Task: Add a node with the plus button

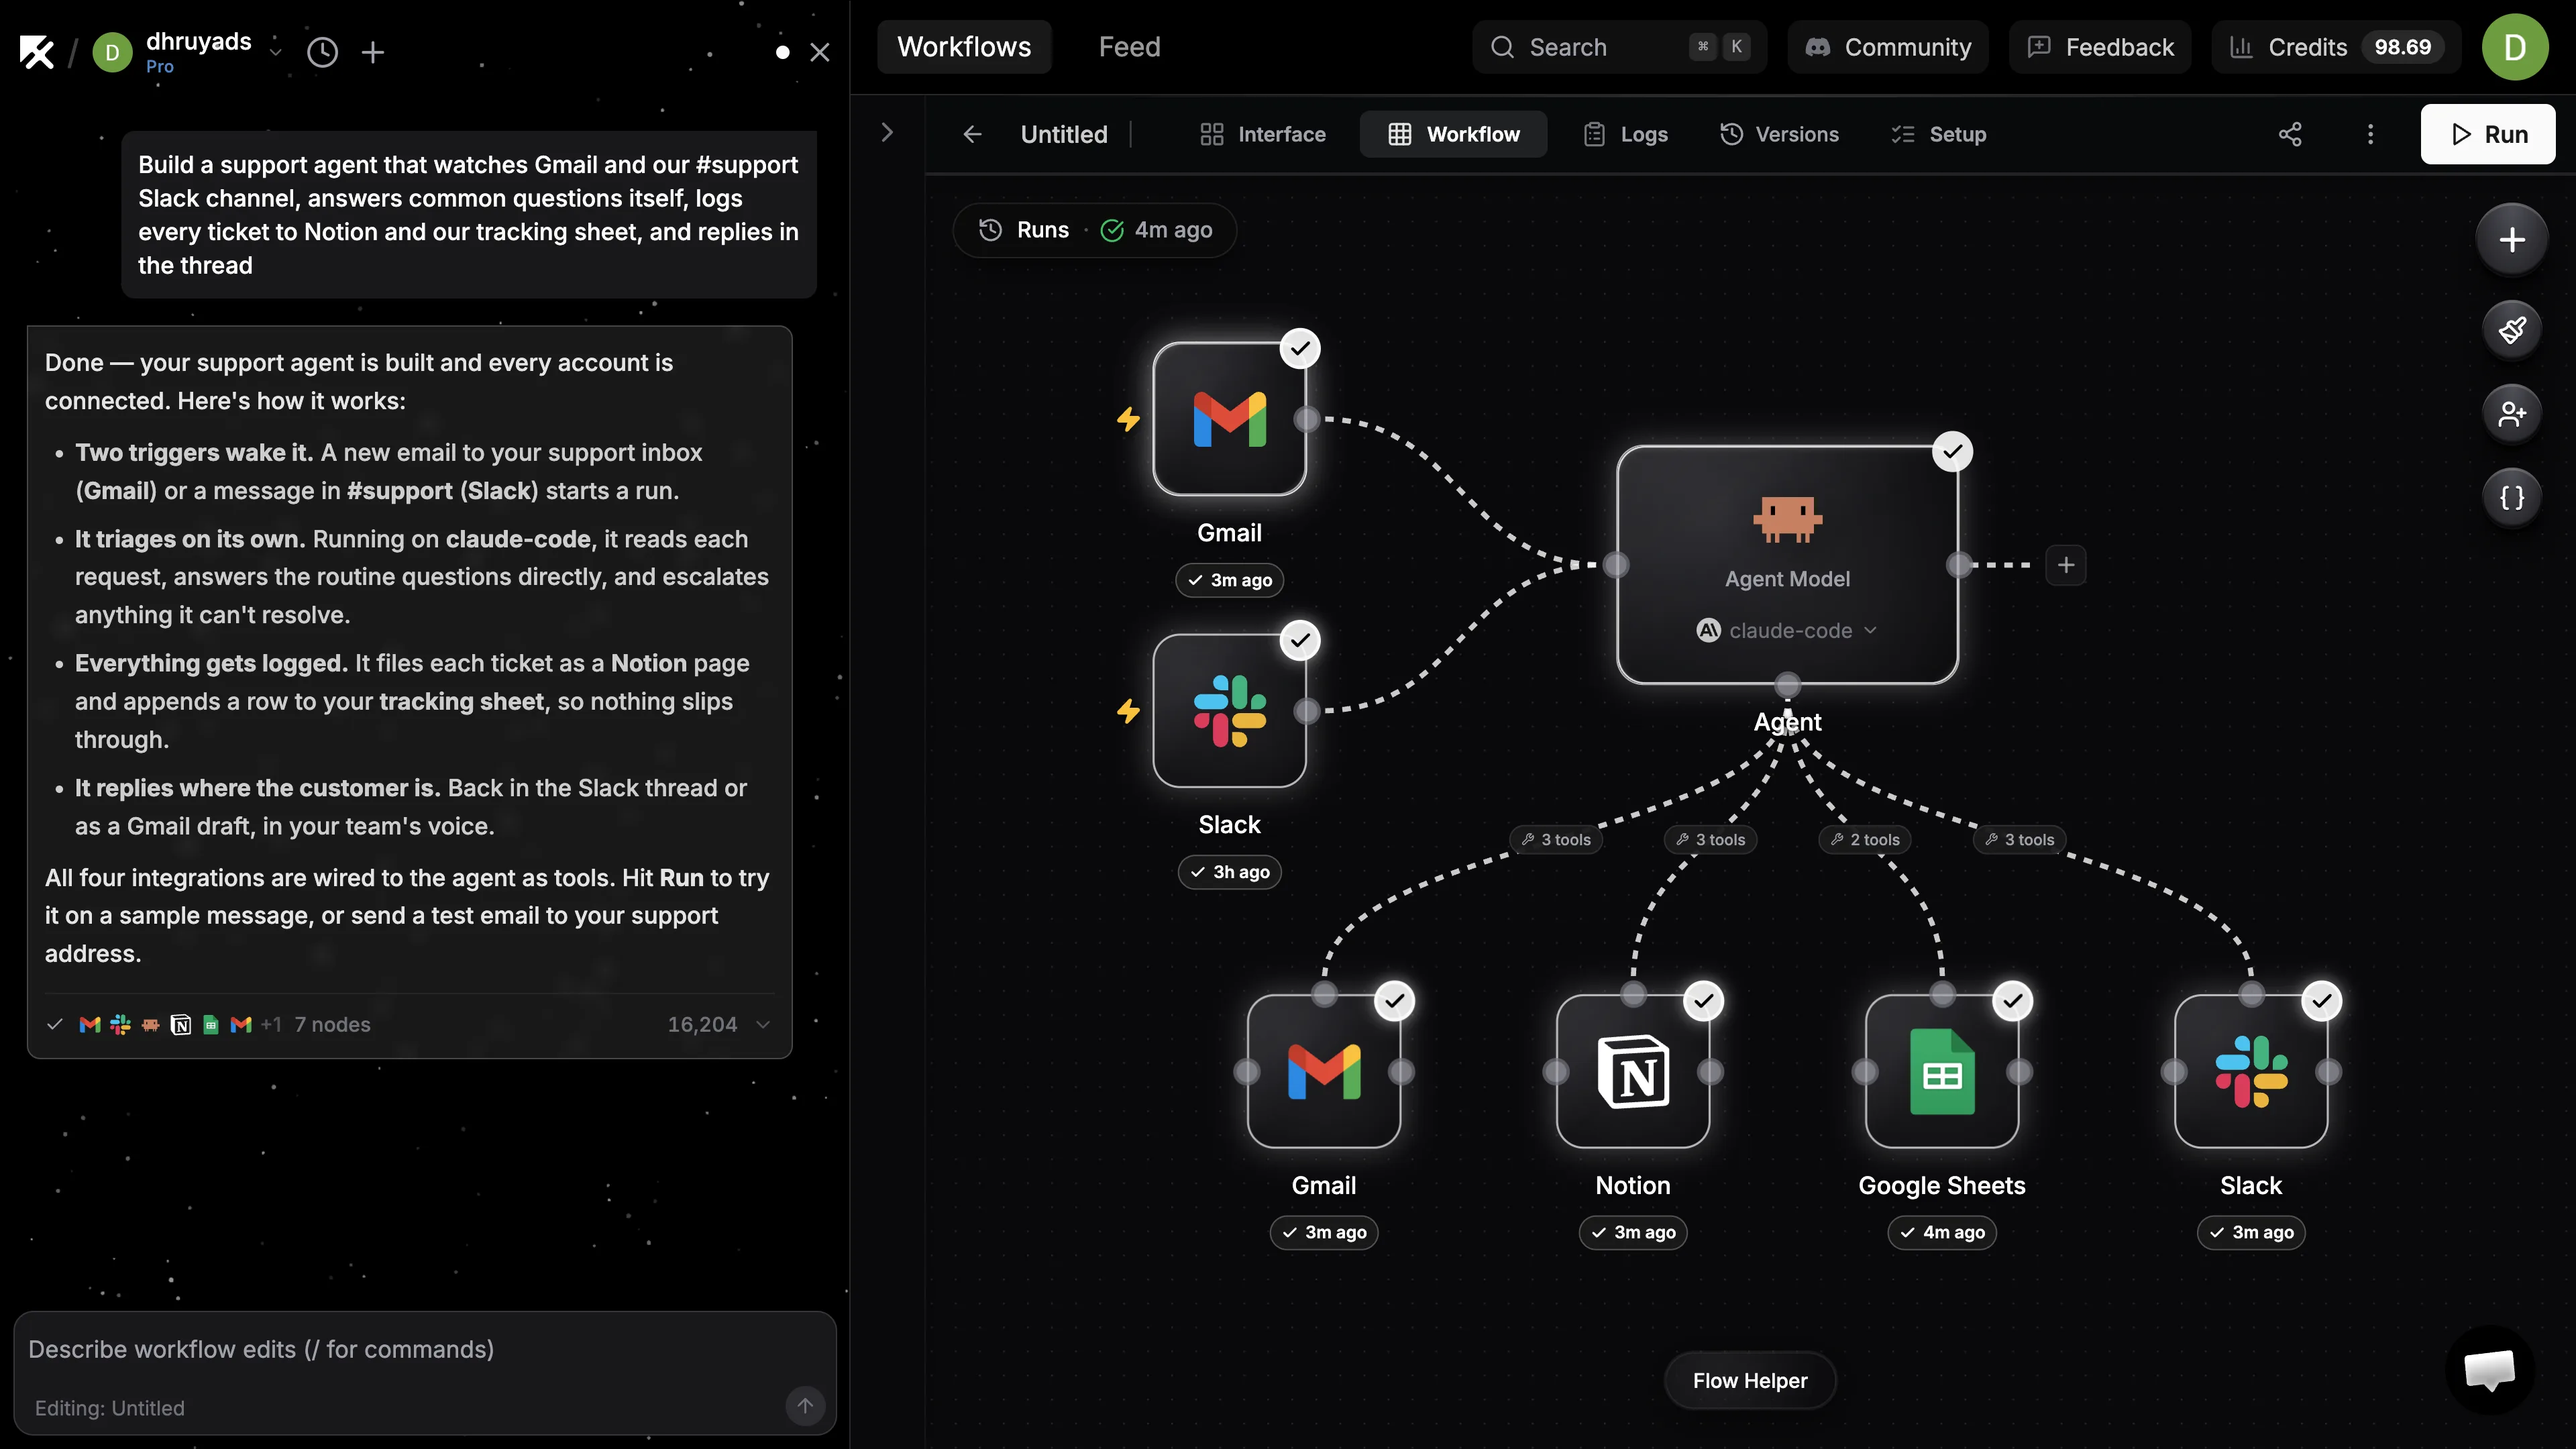Action: [x=2512, y=240]
